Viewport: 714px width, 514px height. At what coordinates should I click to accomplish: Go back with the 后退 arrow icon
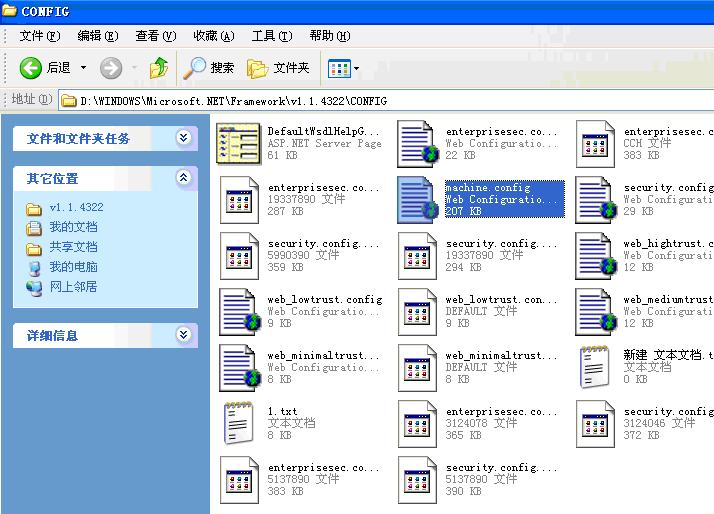click(31, 68)
